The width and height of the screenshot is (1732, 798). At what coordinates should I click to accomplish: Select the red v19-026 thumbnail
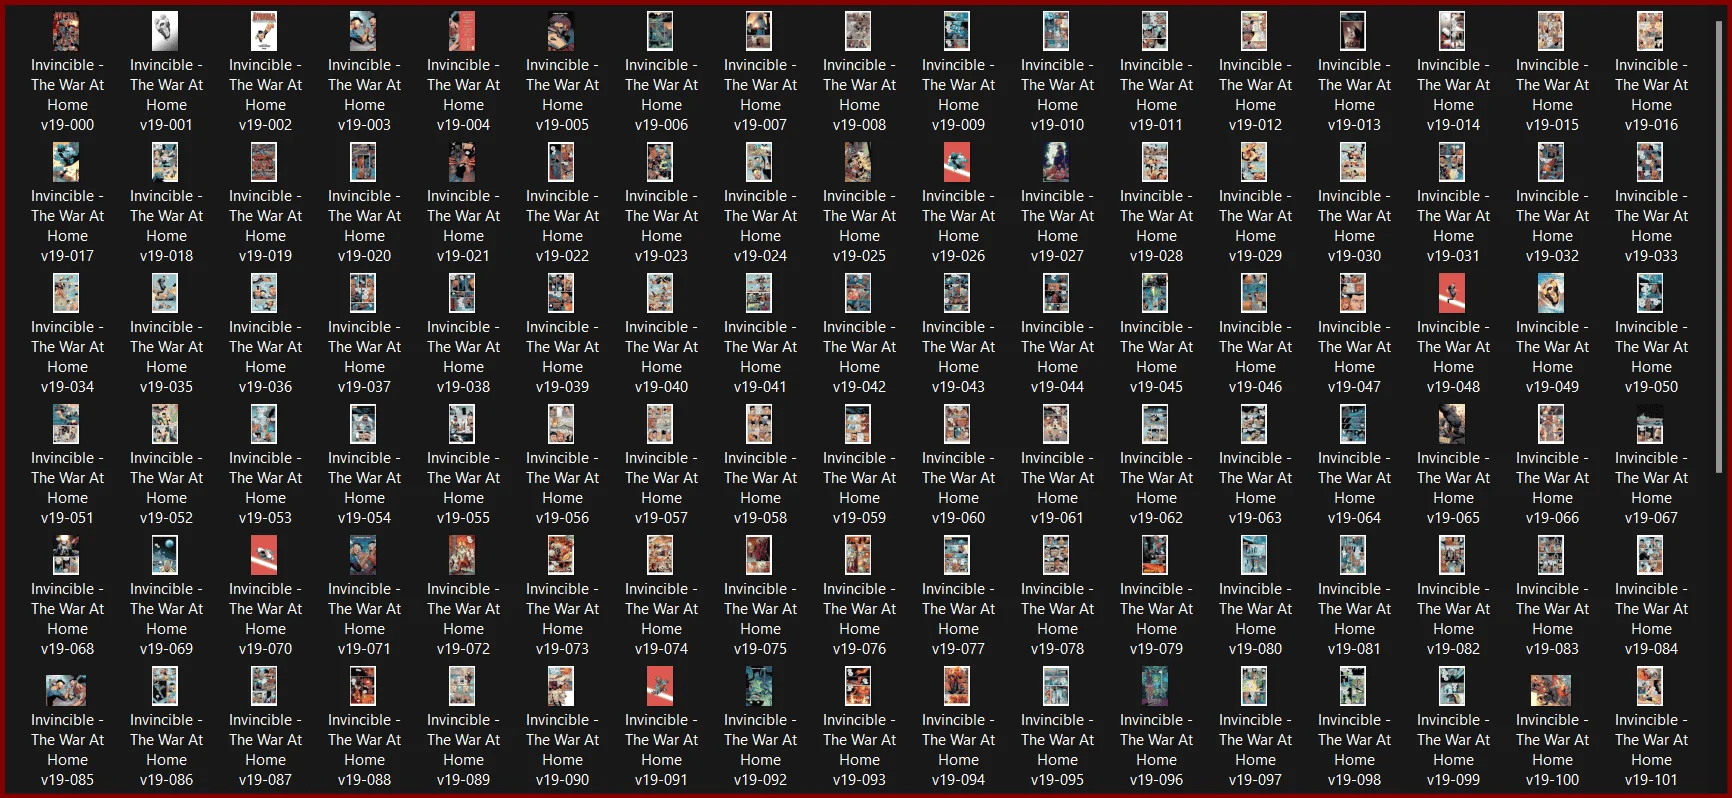click(x=958, y=163)
